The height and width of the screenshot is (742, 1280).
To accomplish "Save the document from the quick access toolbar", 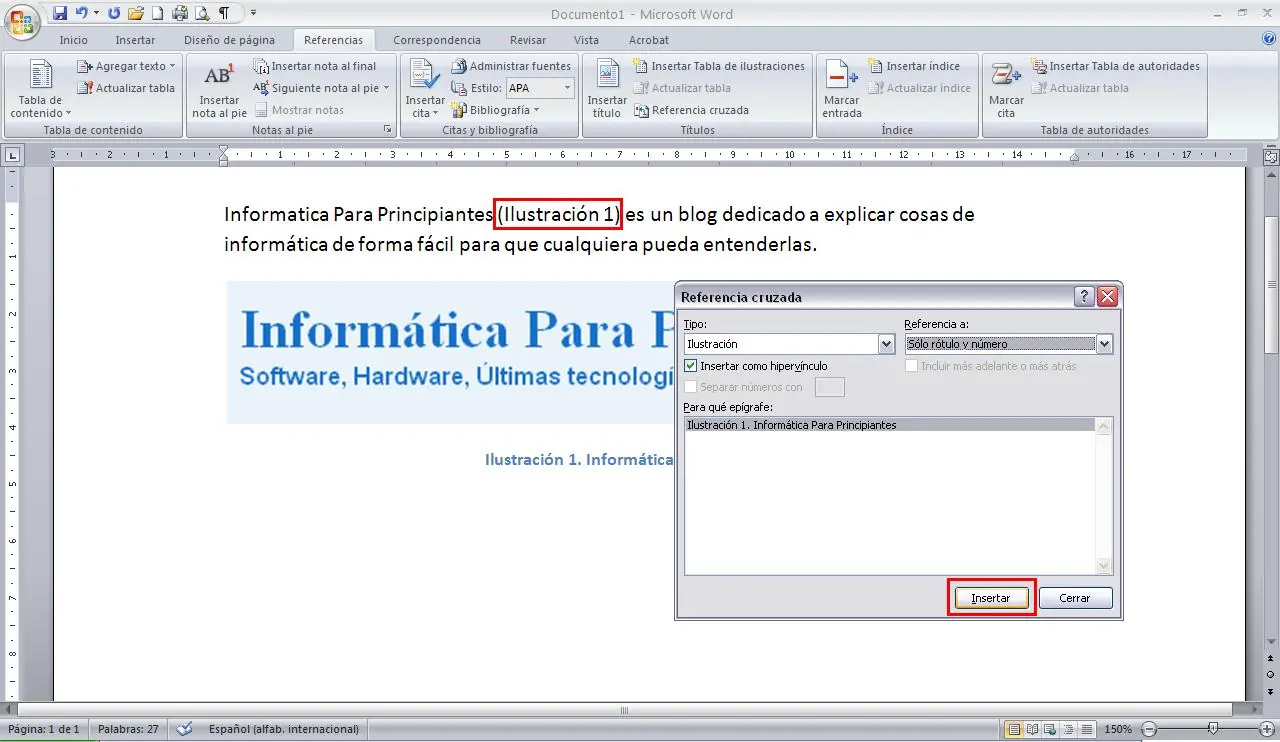I will pyautogui.click(x=60, y=13).
